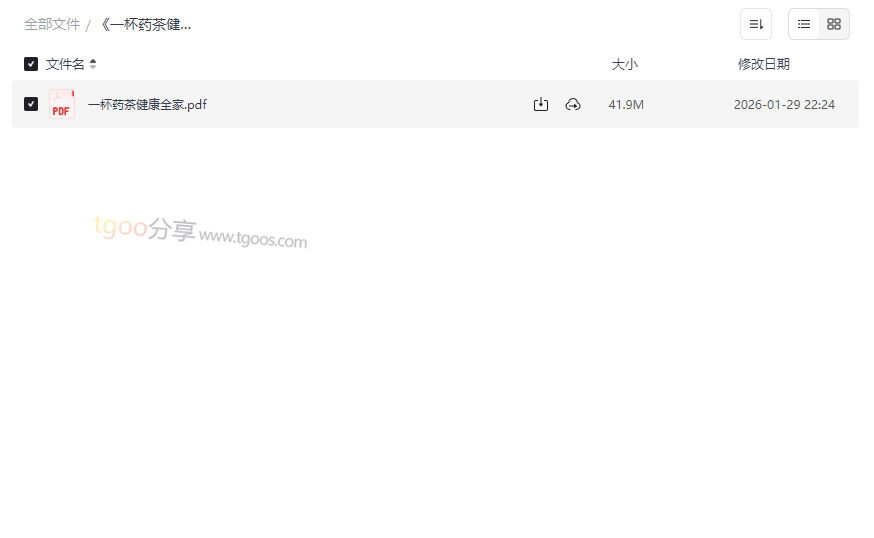This screenshot has height=538, width=874.
Task: Click the 文件名 column header
Action: pos(65,64)
